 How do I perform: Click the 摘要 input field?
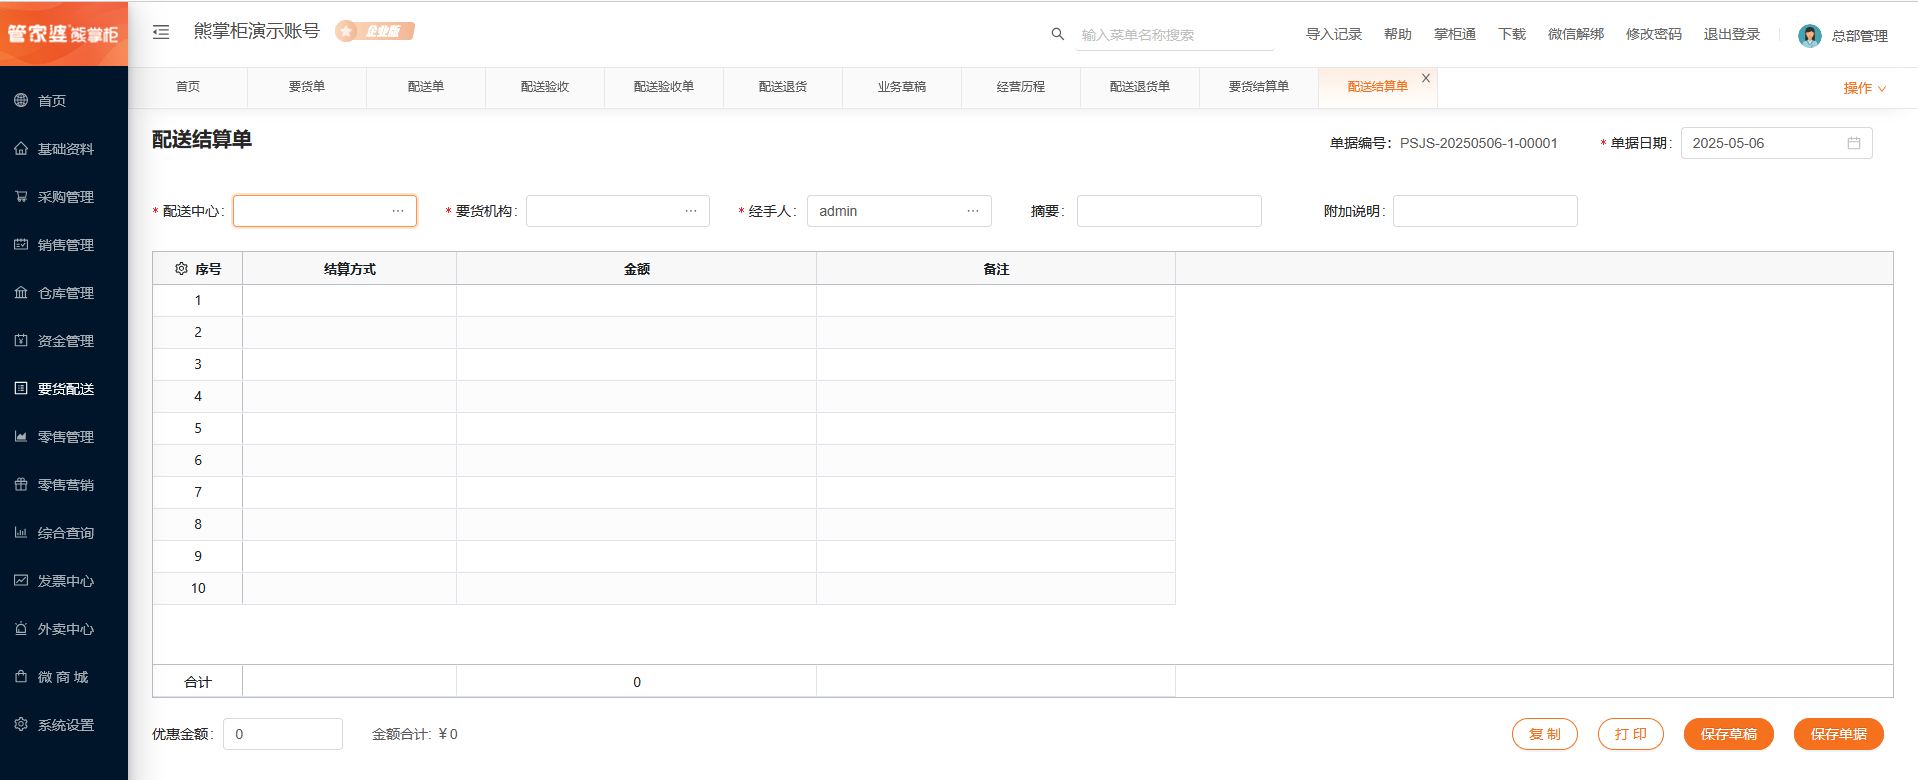(x=1169, y=211)
